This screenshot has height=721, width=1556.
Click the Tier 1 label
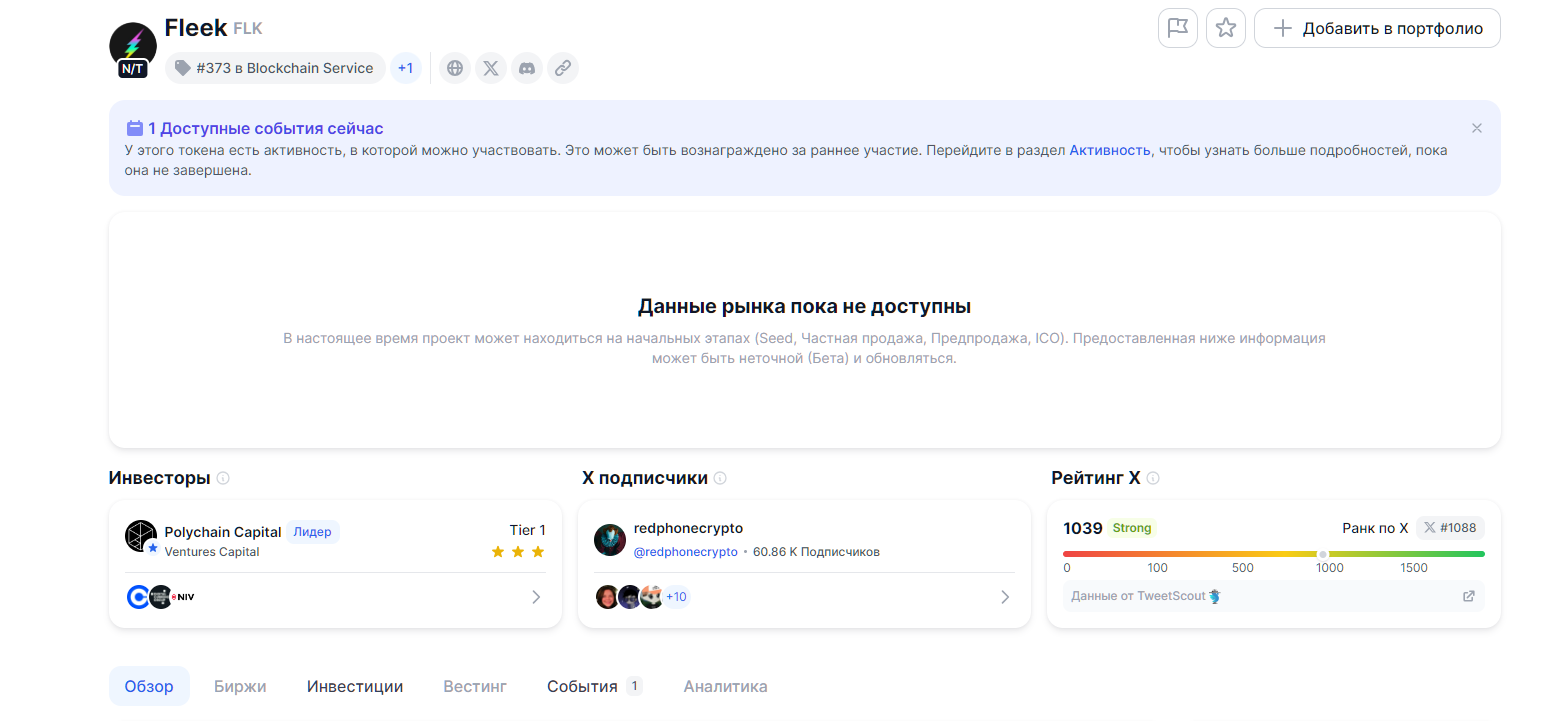[528, 530]
